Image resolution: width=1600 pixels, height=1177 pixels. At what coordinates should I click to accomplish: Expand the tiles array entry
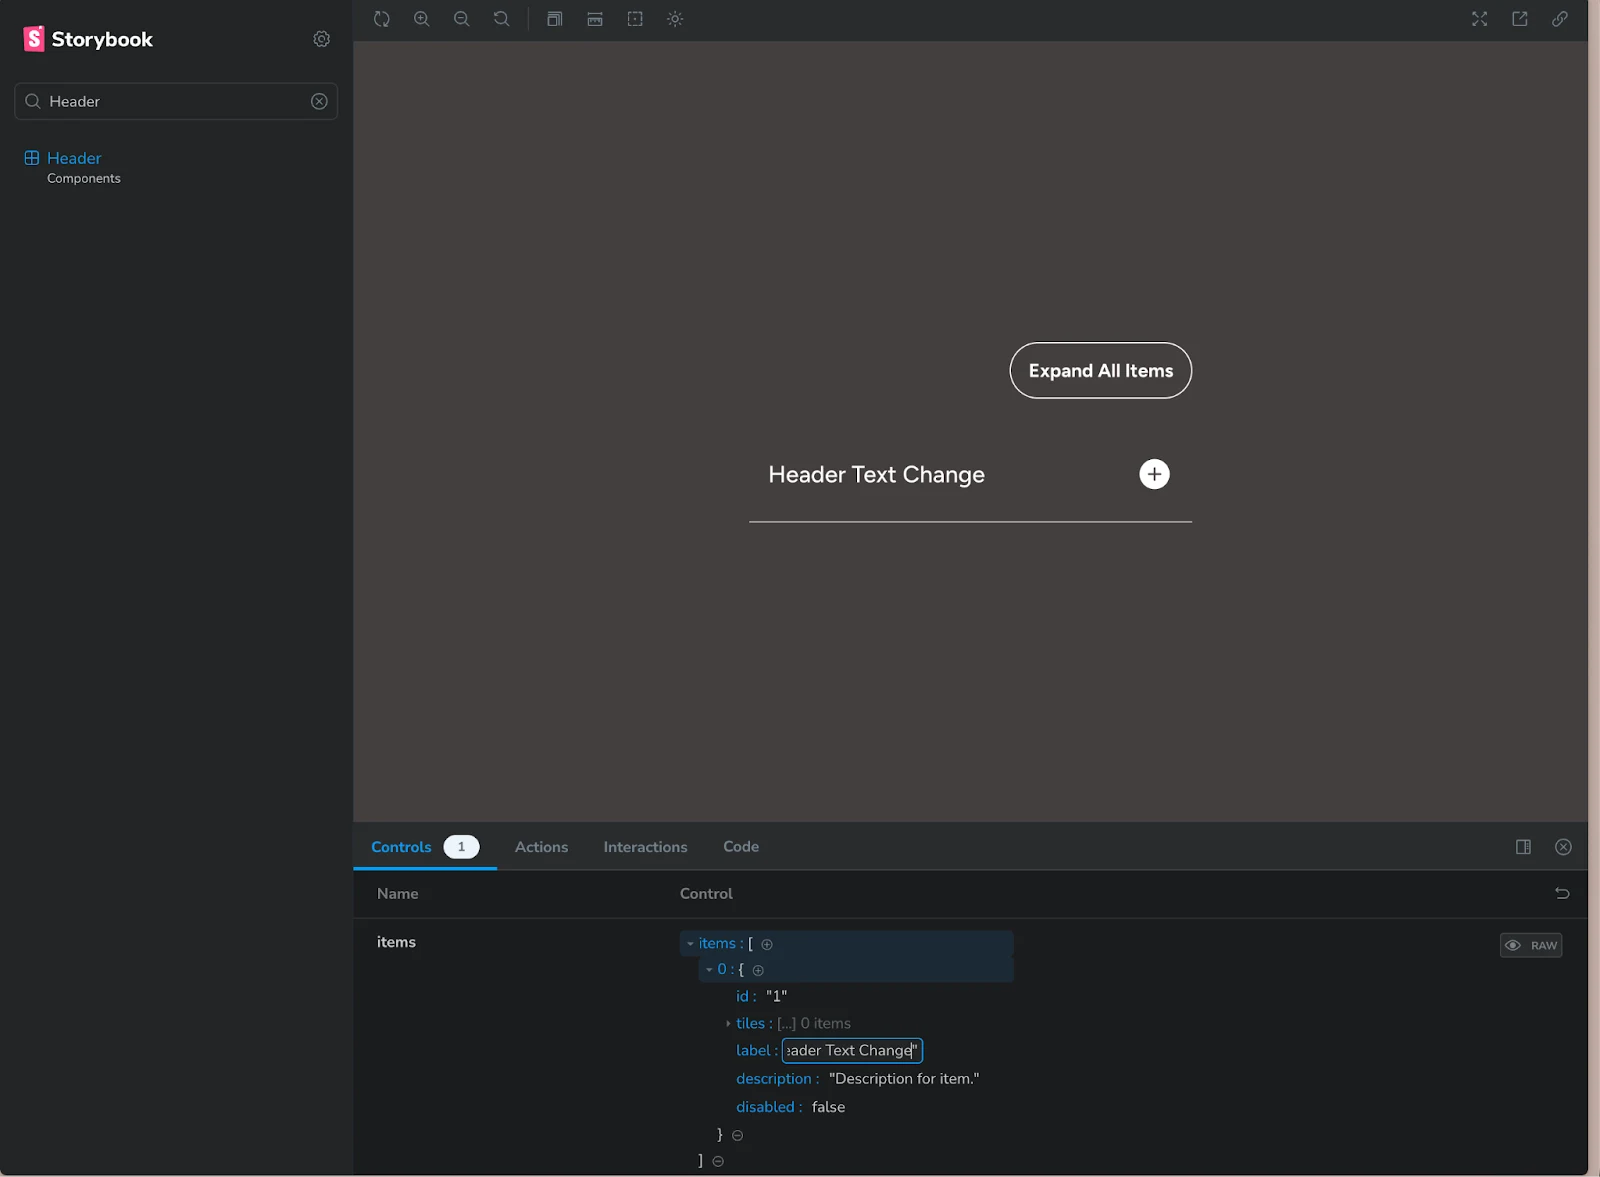[x=728, y=1023]
